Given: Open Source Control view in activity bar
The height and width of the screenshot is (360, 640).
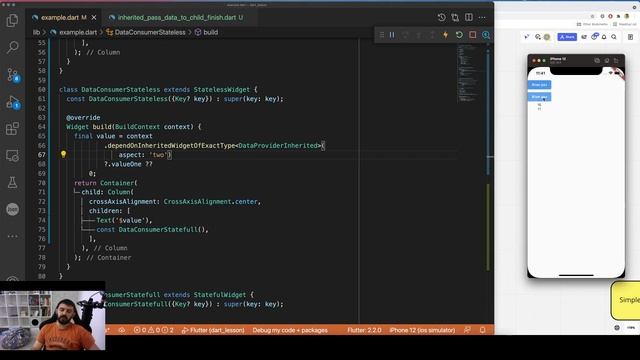Looking at the screenshot, I should click(12, 75).
